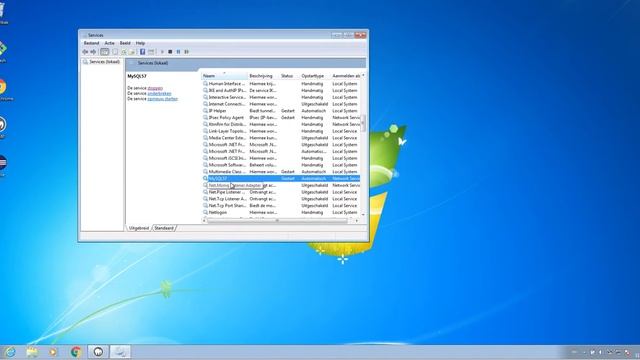Viewport: 640px width, 360px height.
Task: Select the IKE and AuthIP service row
Action: click(281, 90)
